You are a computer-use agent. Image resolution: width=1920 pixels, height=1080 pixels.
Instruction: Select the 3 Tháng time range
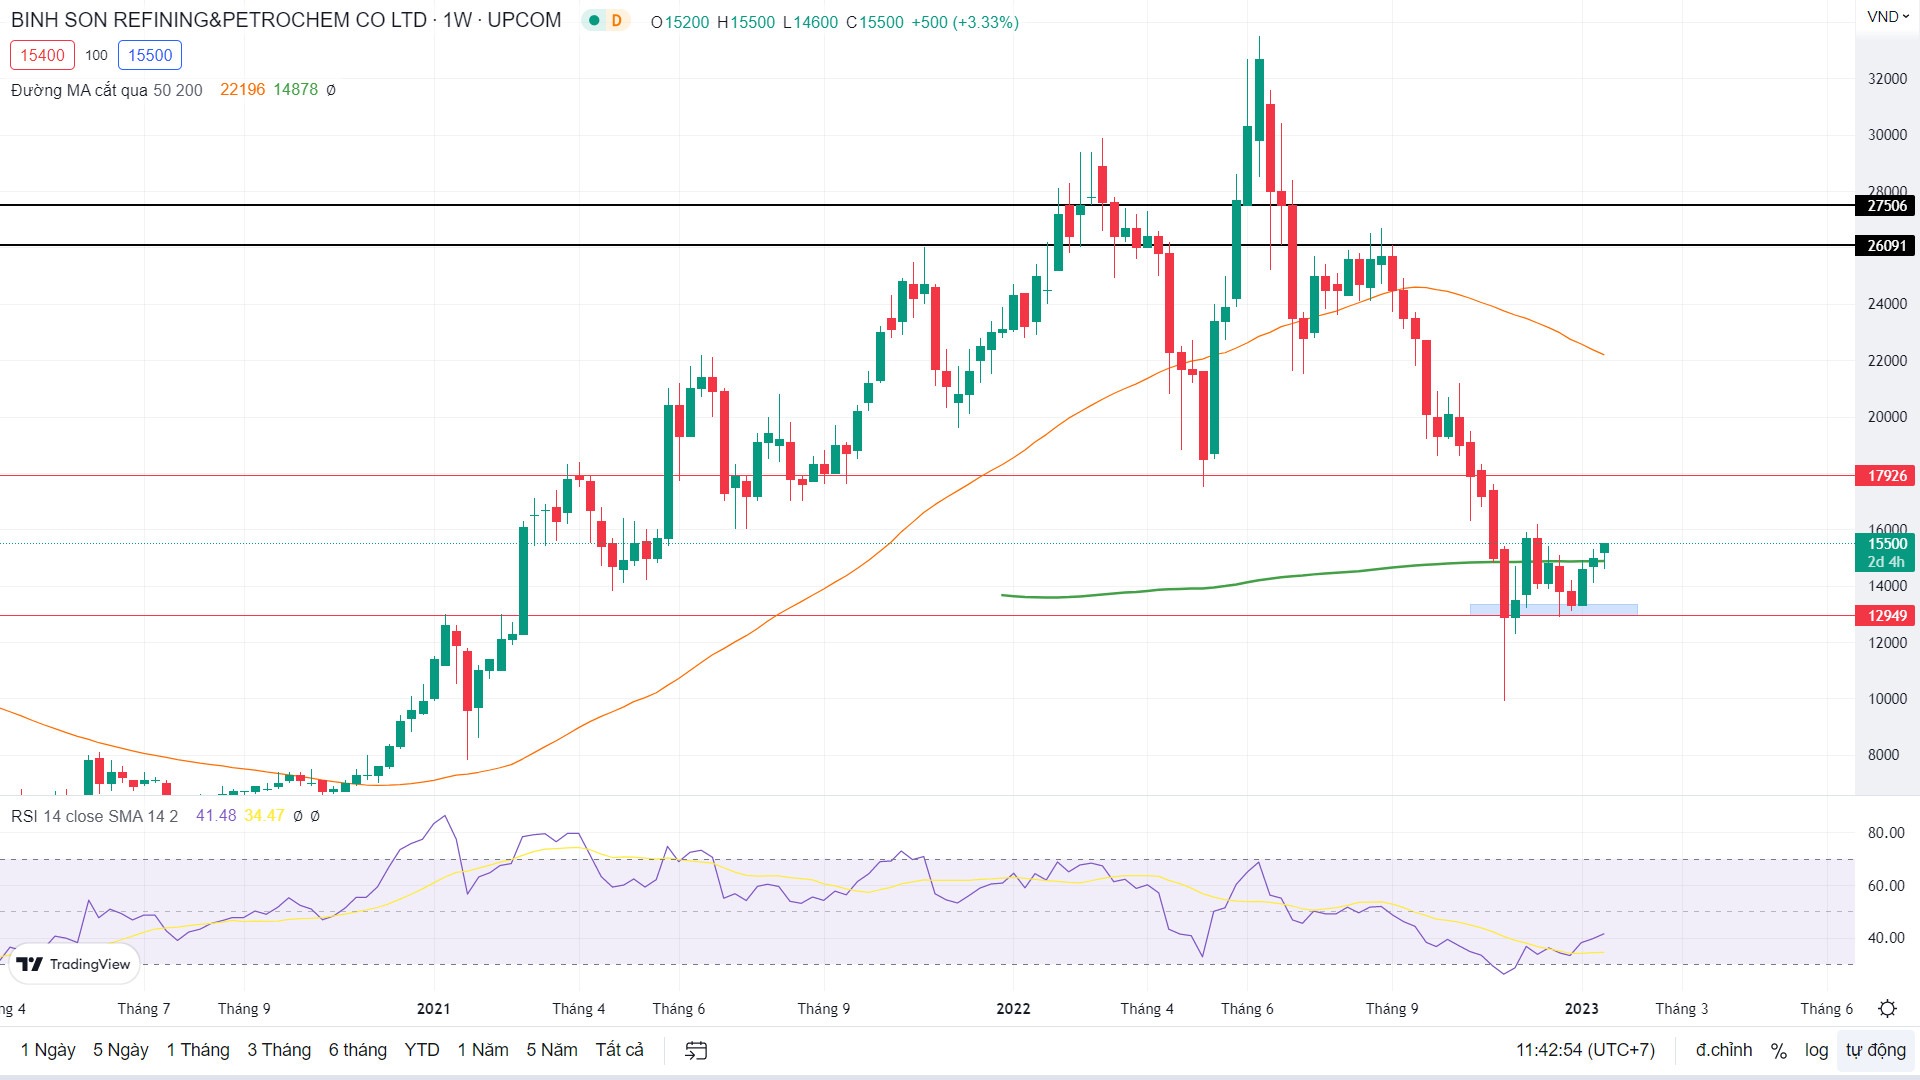[279, 1050]
